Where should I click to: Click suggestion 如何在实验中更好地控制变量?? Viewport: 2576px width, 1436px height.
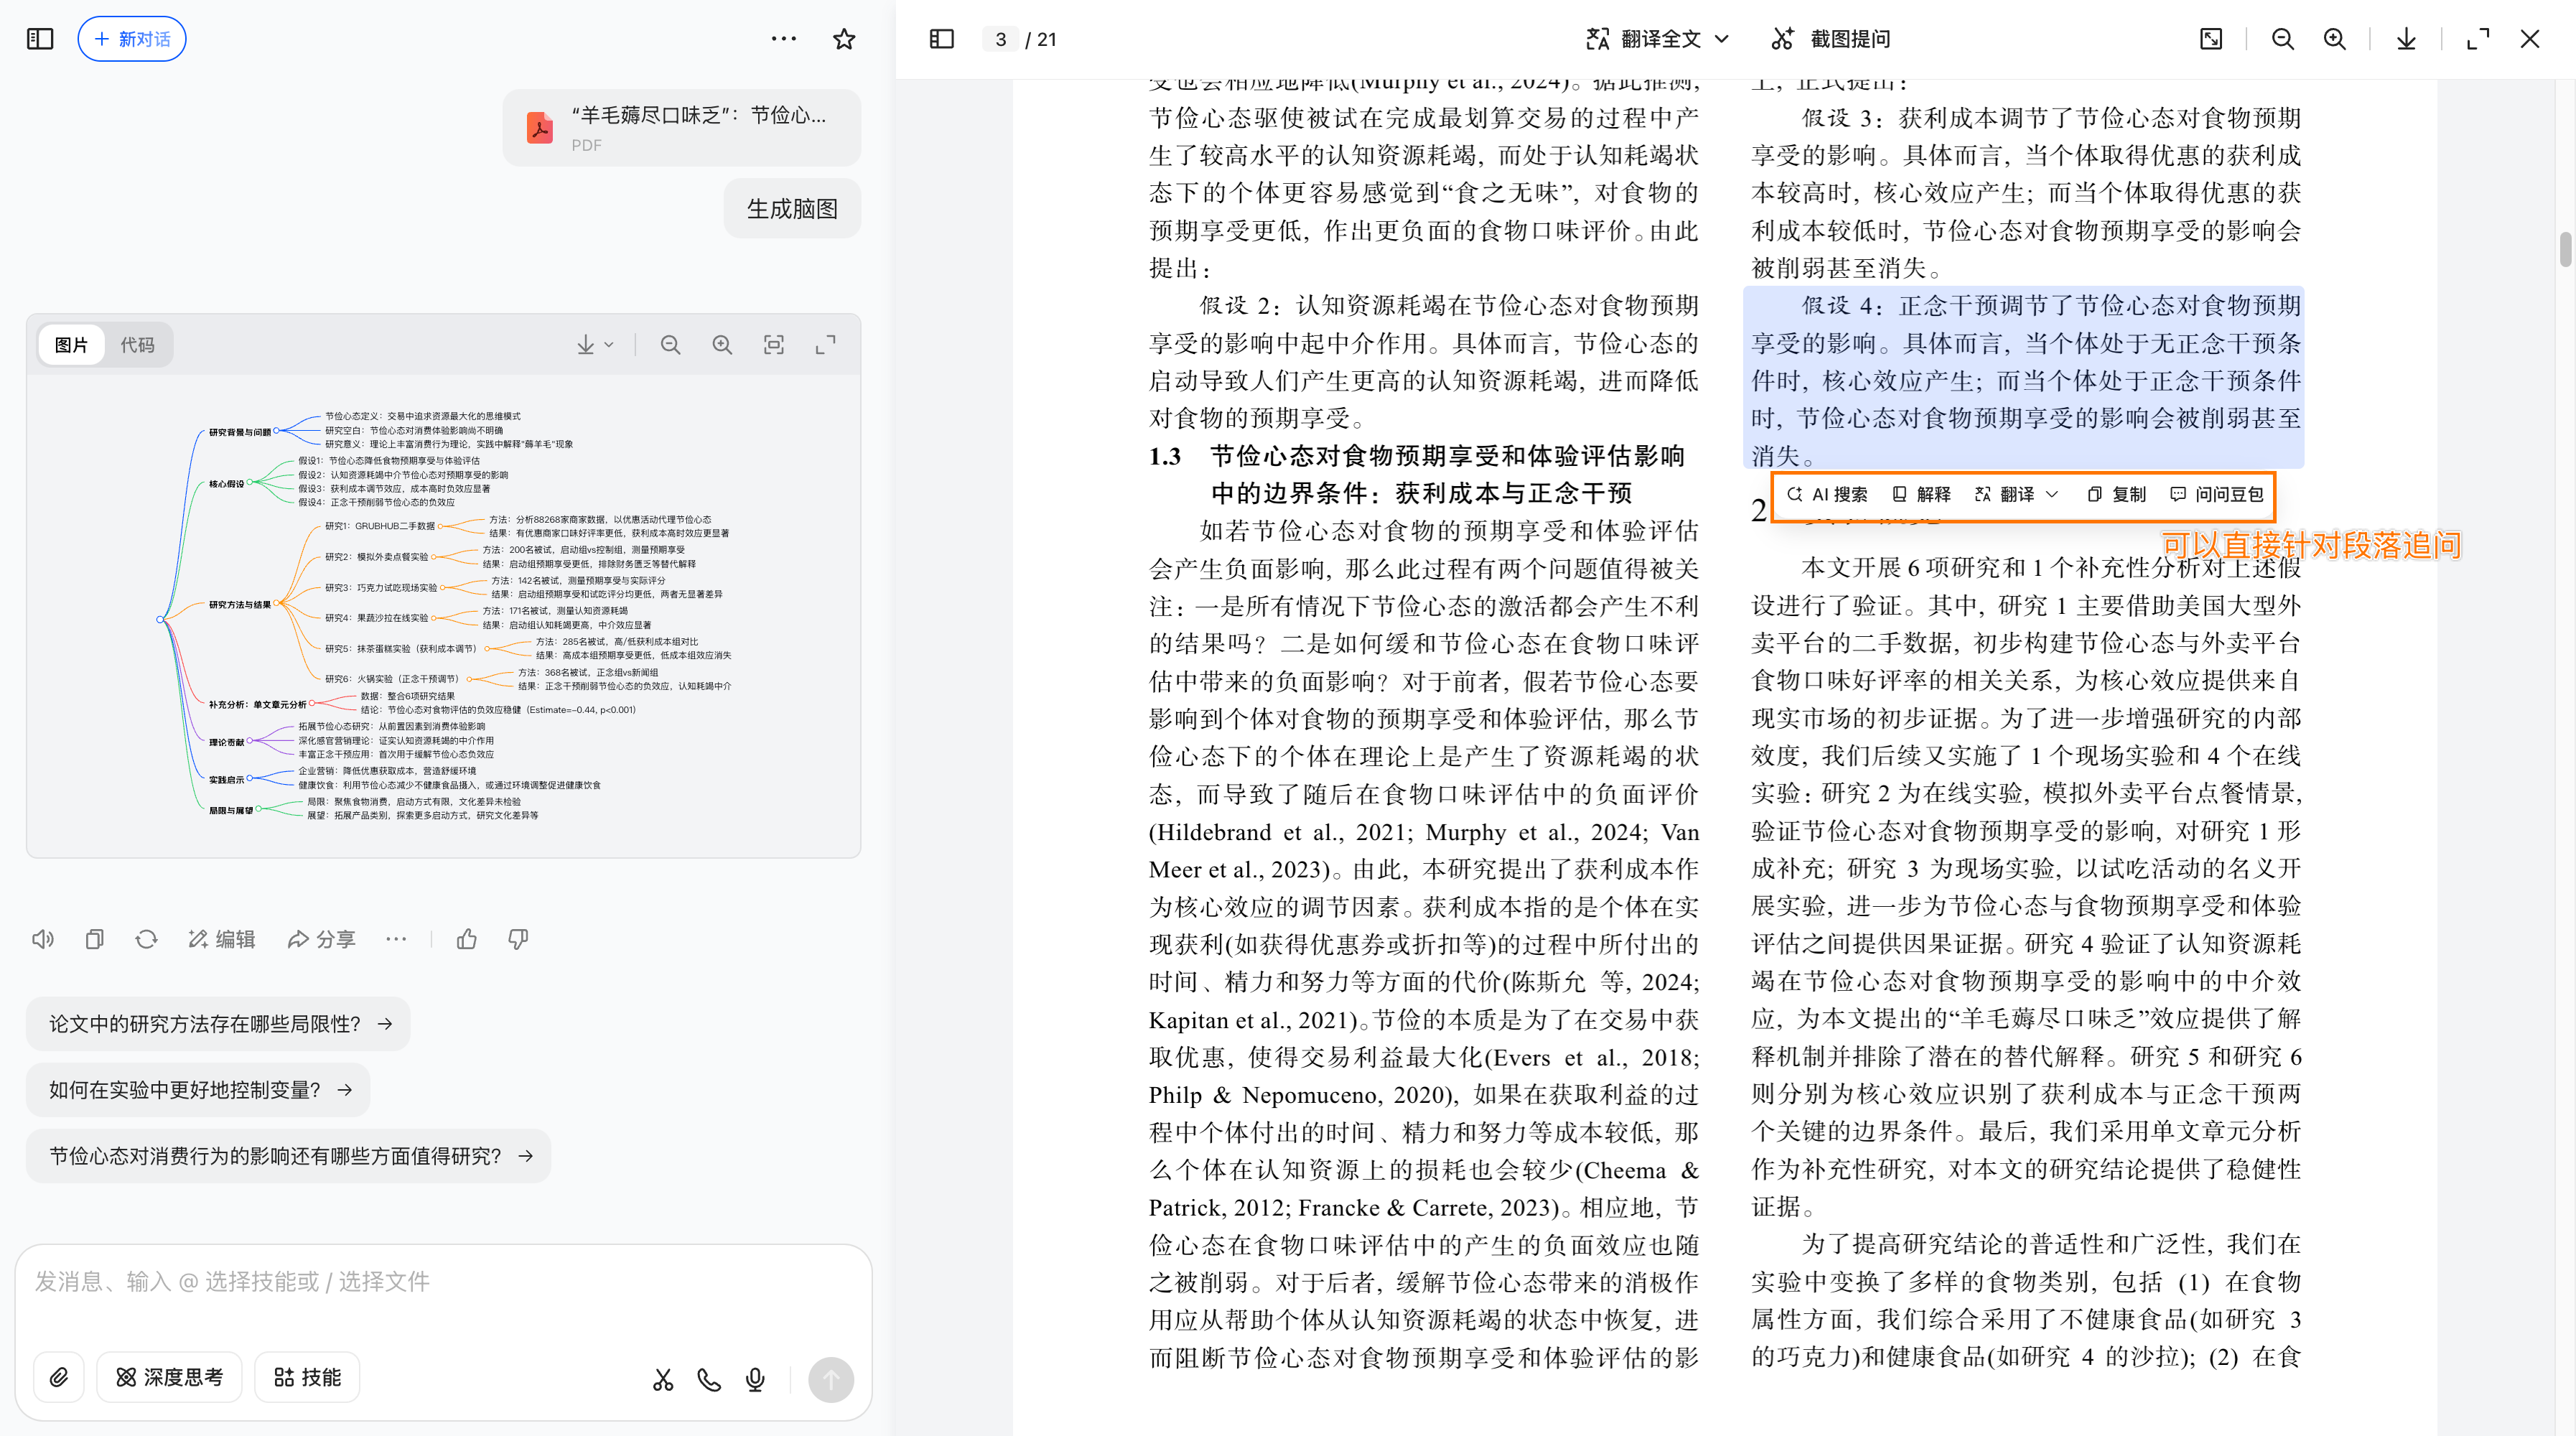coord(199,1089)
